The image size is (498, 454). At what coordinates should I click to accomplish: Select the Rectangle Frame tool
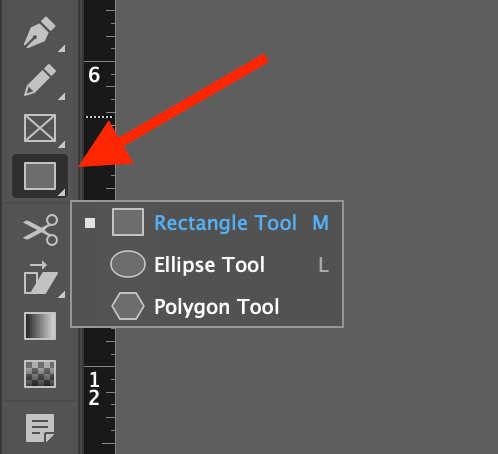click(40, 128)
